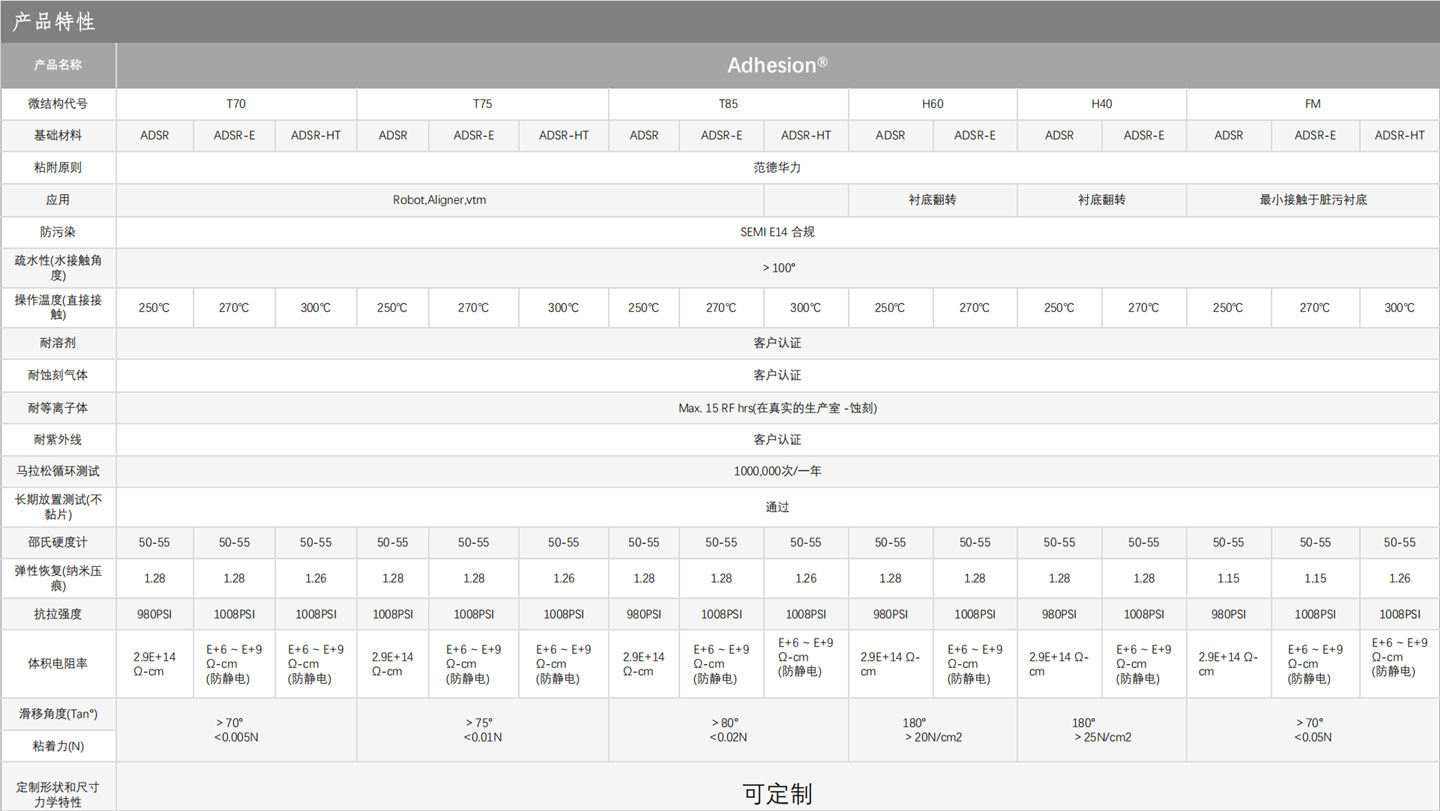
Task: Select the FM column header
Action: click(x=1312, y=104)
